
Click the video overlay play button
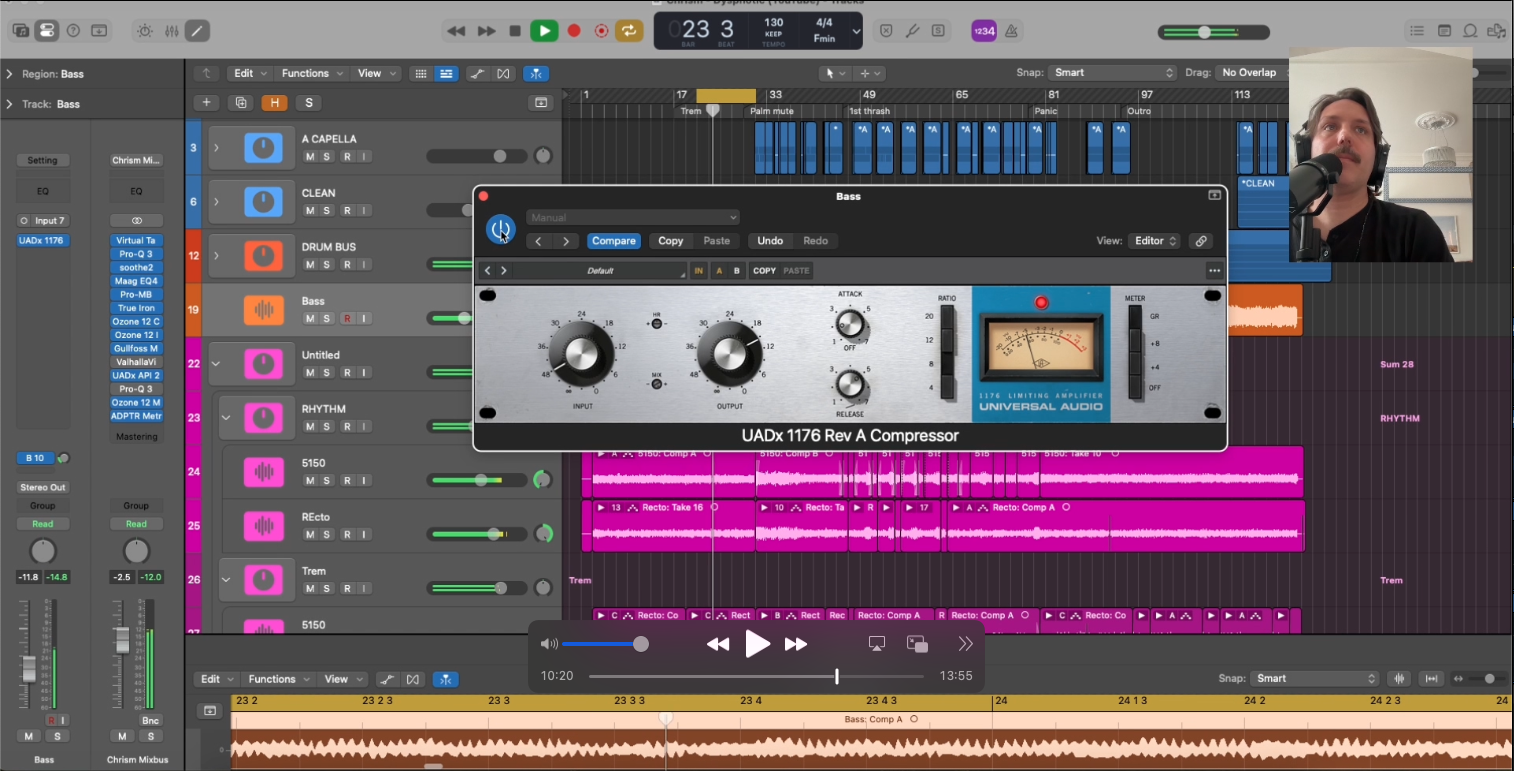click(757, 644)
